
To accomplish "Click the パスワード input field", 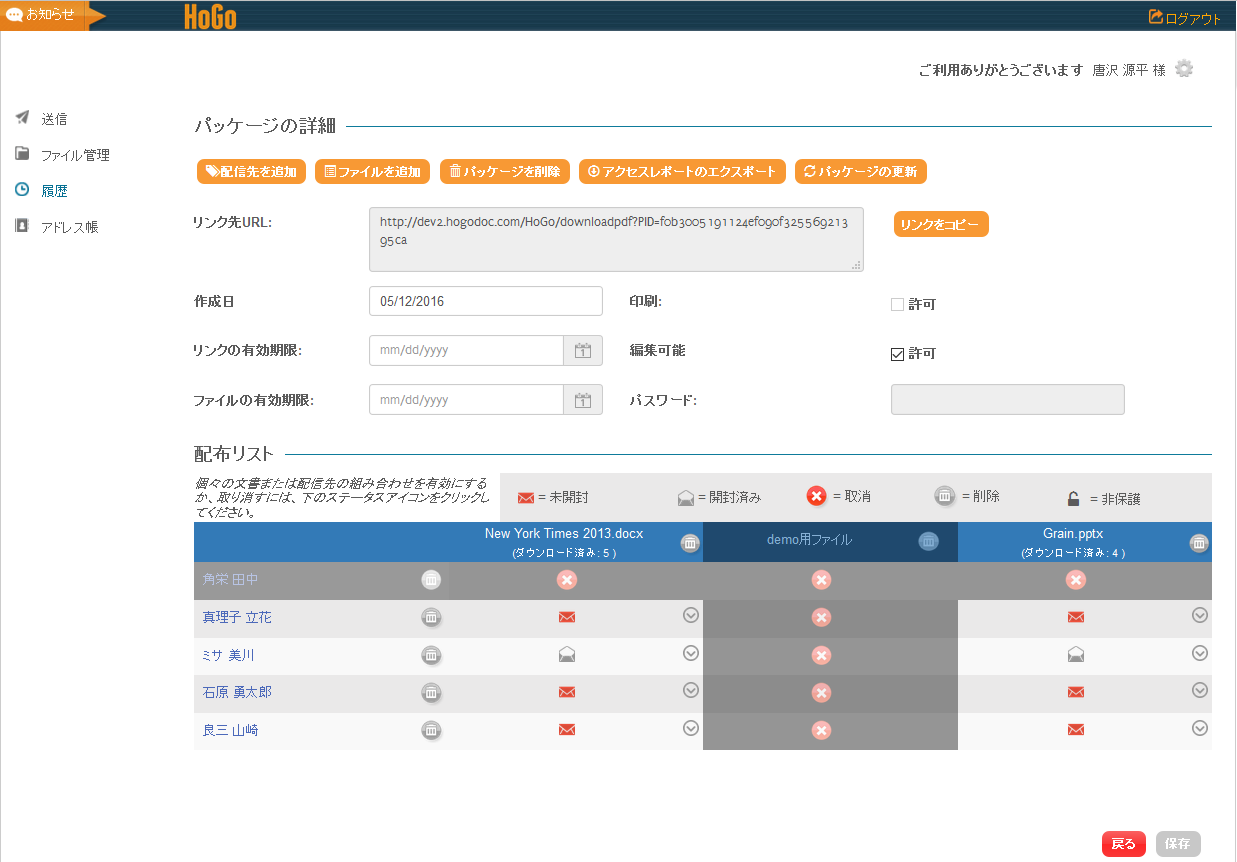I will point(1007,400).
